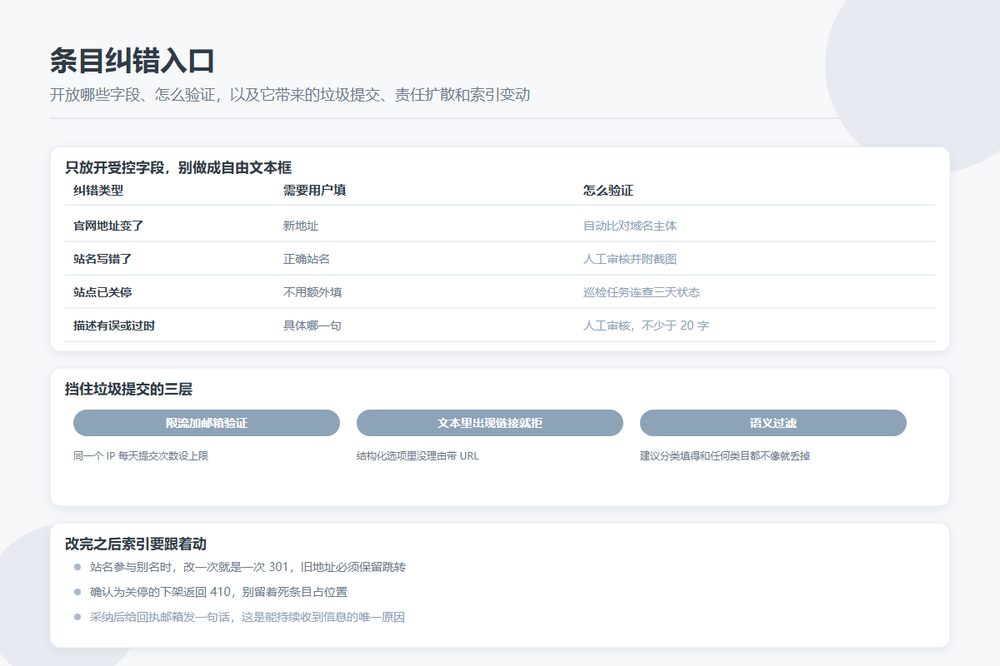The height and width of the screenshot is (666, 1000).
Task: Click the text 结构化选项里没理由带 URL
Action: tap(418, 455)
